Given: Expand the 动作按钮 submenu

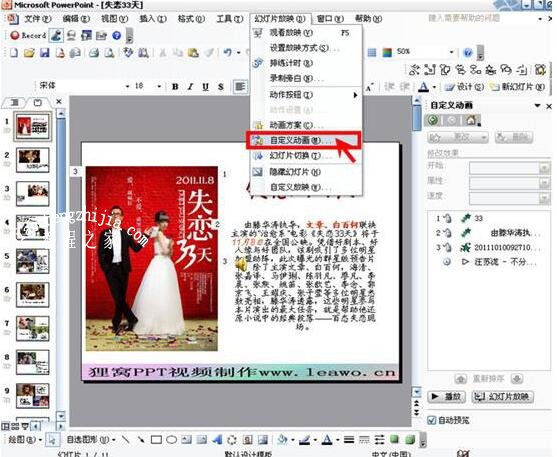Looking at the screenshot, I should coord(306,95).
